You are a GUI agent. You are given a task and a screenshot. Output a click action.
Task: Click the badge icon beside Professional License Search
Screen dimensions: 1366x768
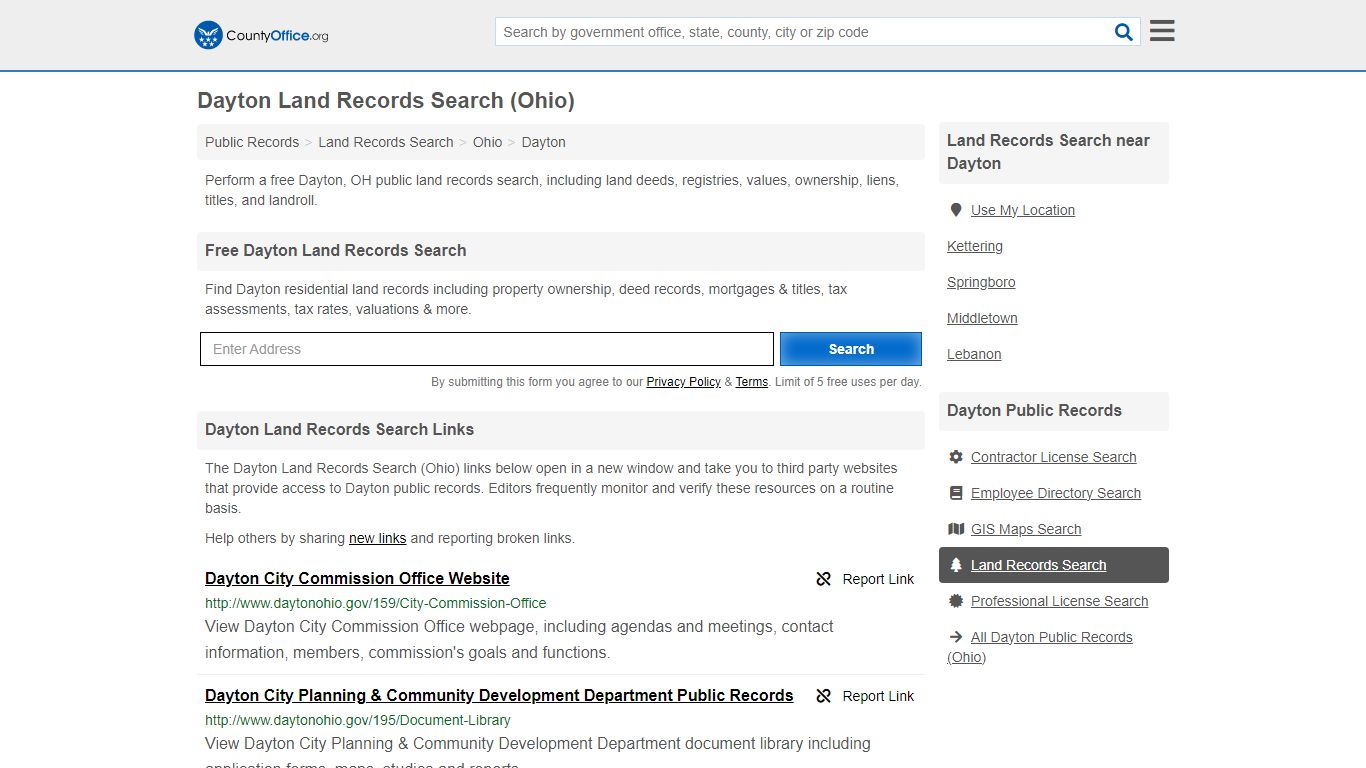click(956, 601)
